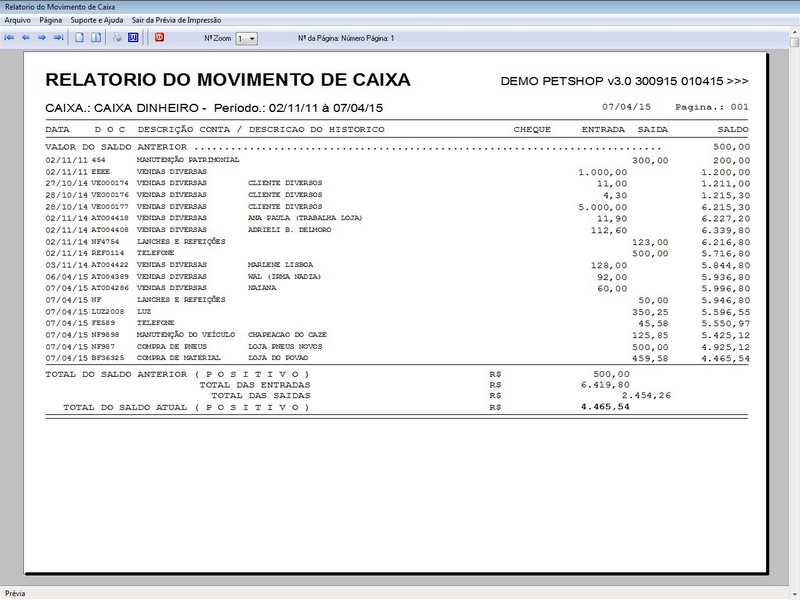Click the printer icon

(x=117, y=37)
